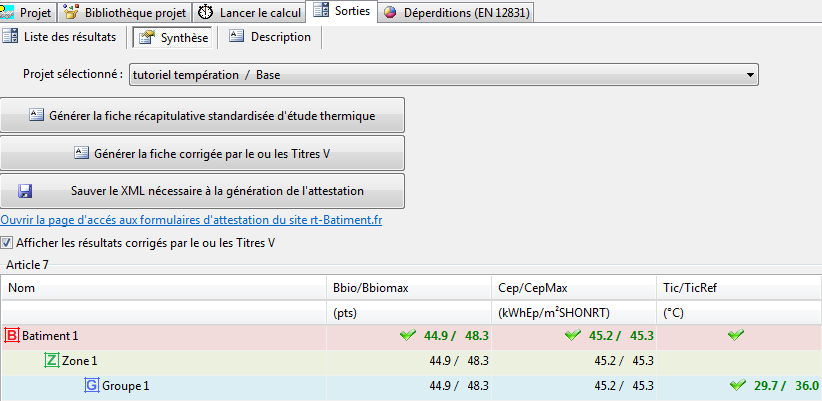Click the Sorties tab results icon

tap(321, 10)
